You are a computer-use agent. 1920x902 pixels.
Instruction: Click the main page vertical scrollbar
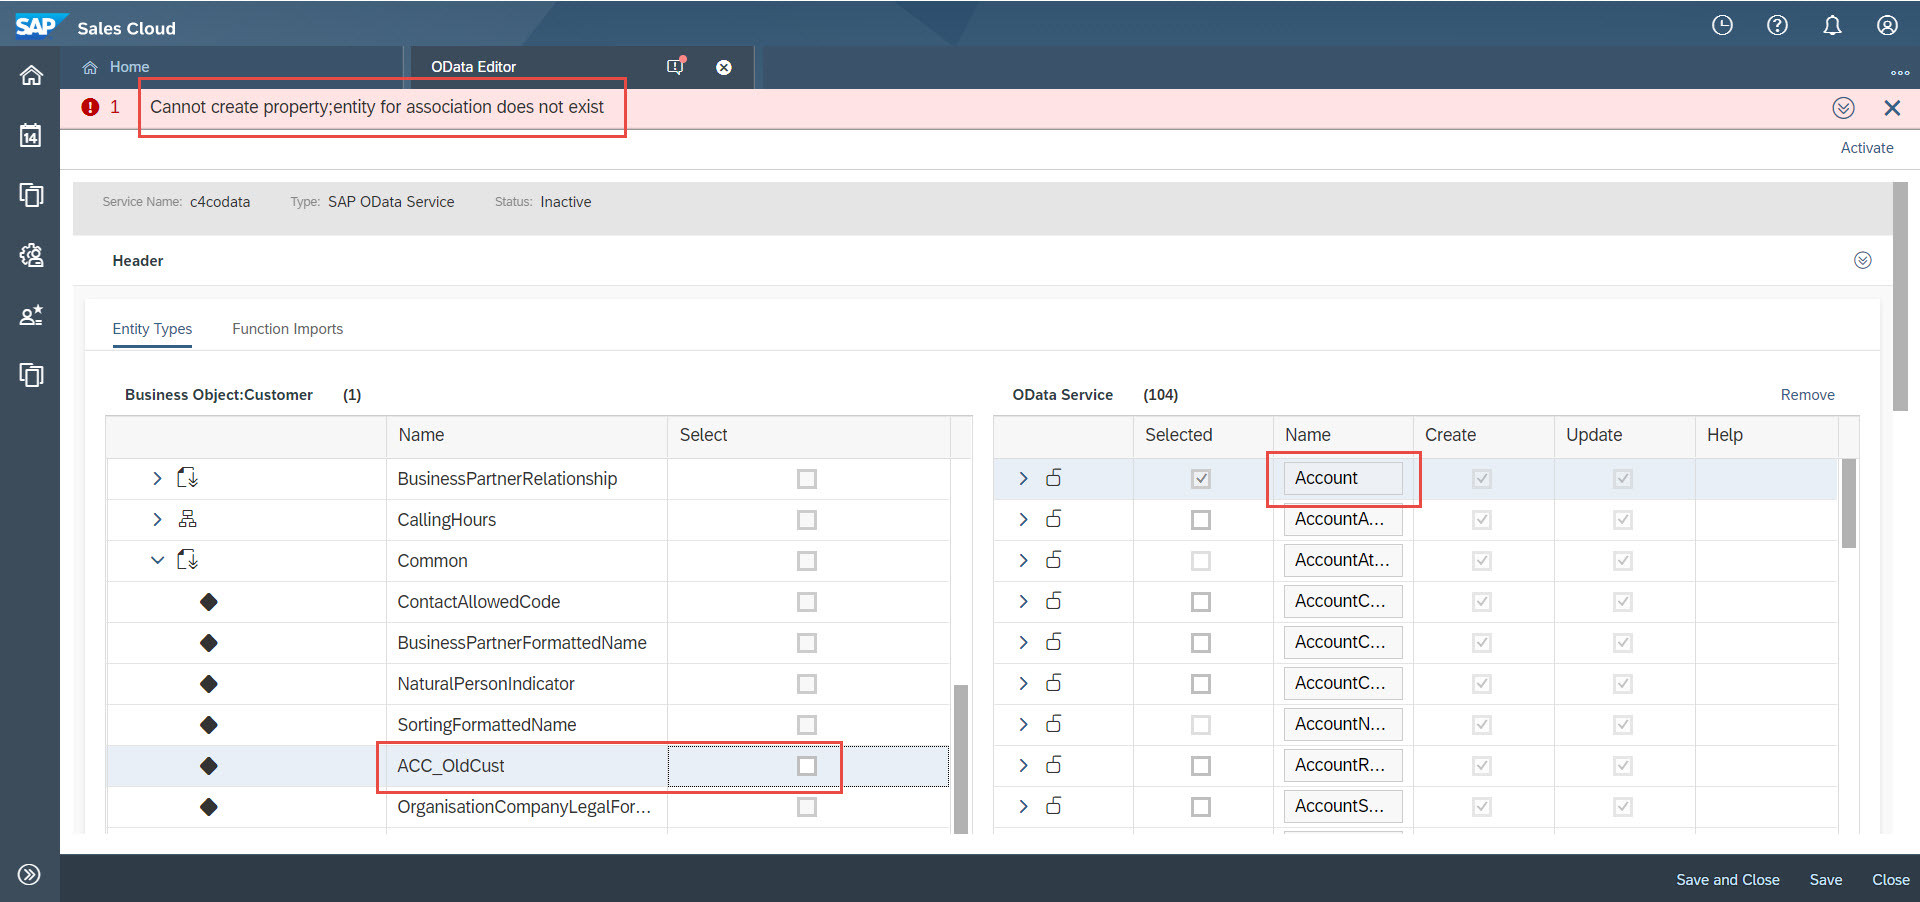click(1900, 296)
